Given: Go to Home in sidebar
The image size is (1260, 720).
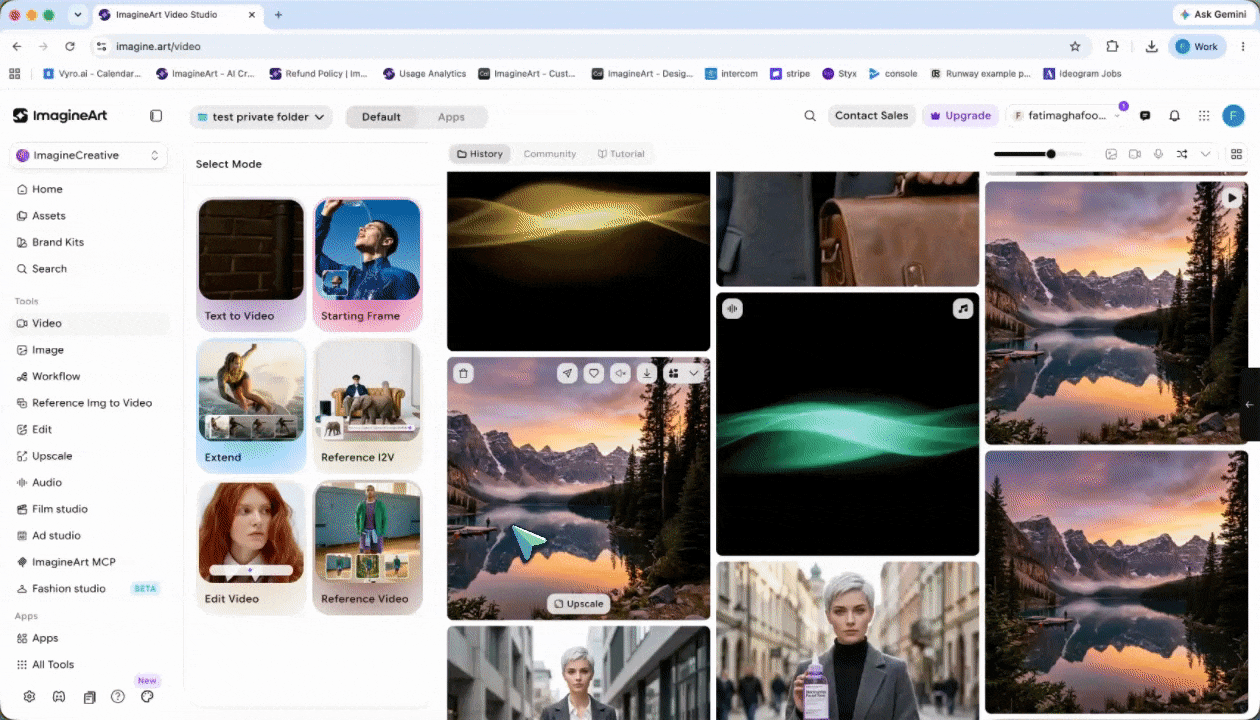Looking at the screenshot, I should point(47,189).
